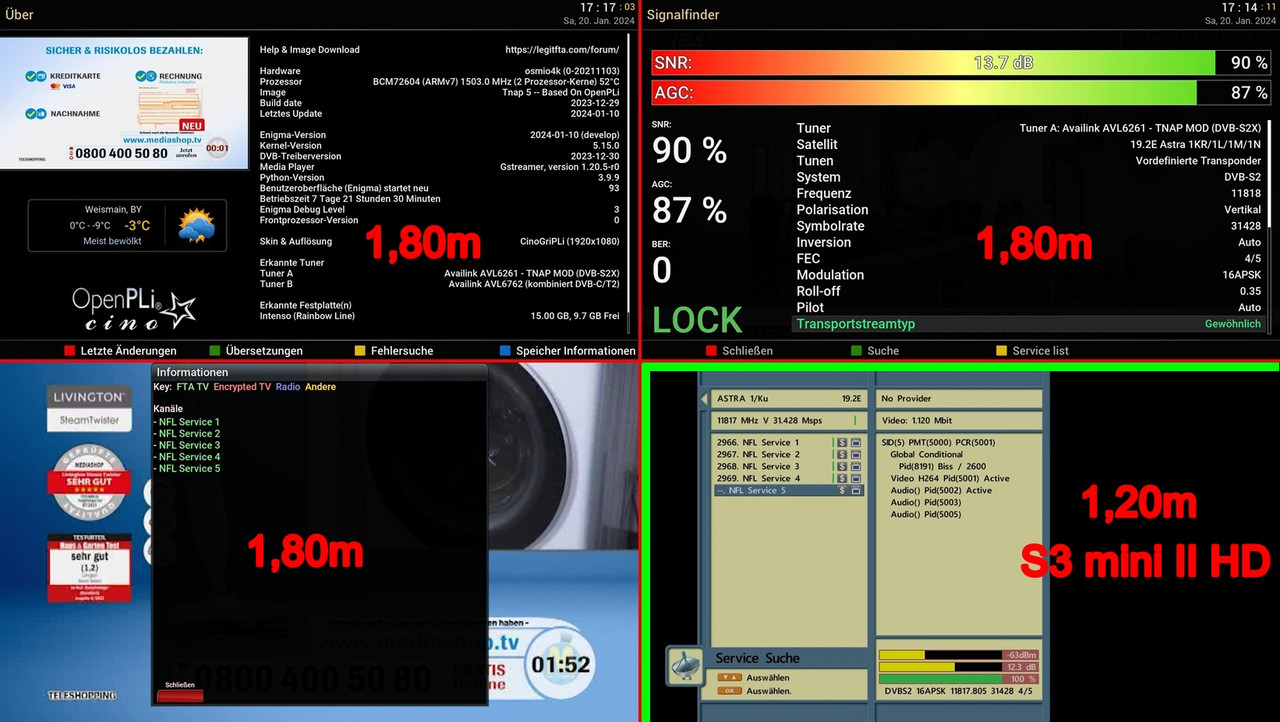Click the orange OK key icon
The width and height of the screenshot is (1280, 722).
pos(728,691)
